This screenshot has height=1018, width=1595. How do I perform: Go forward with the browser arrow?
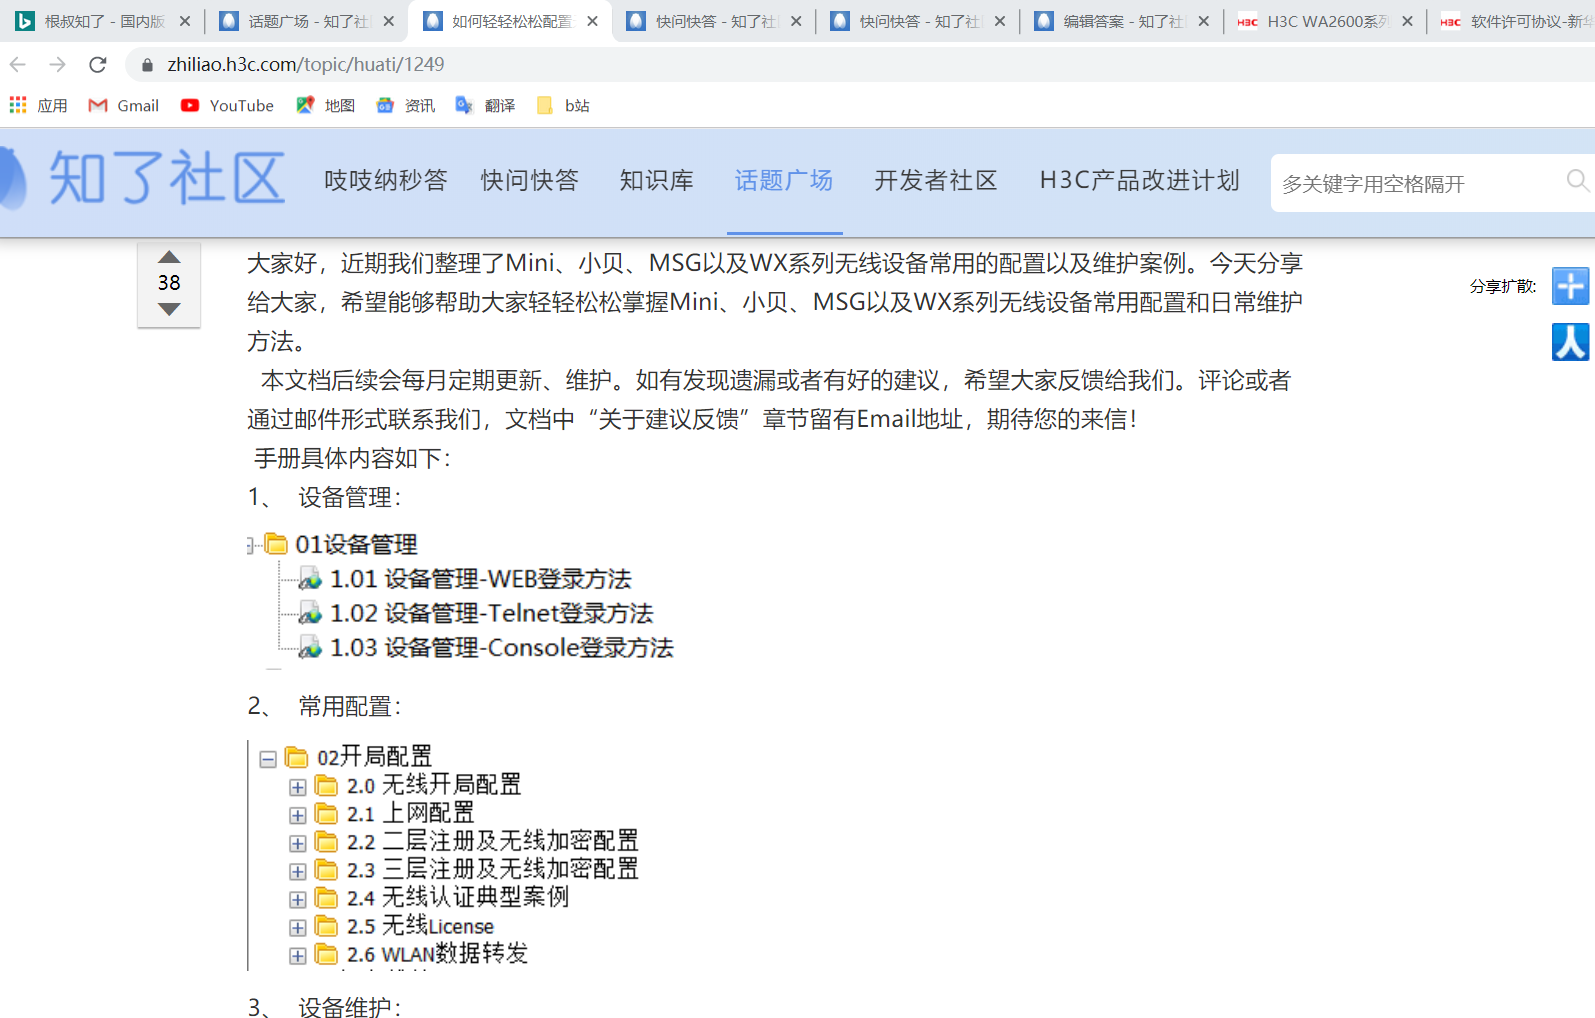[58, 65]
